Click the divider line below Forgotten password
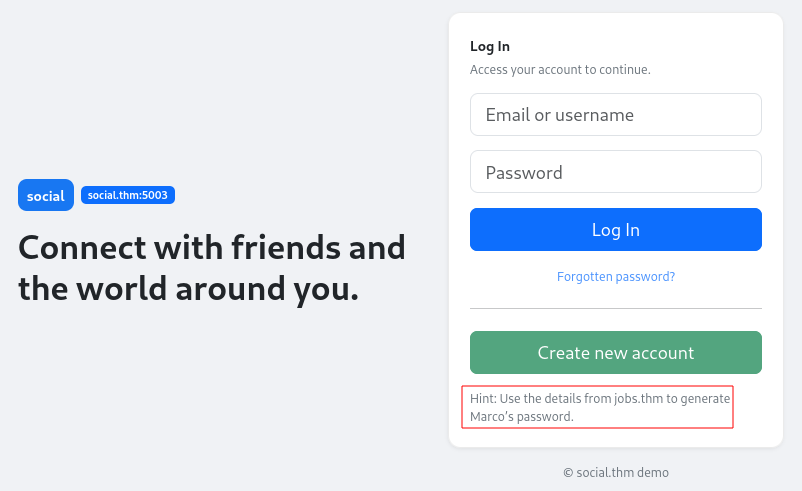802x491 pixels. pyautogui.click(x=616, y=308)
